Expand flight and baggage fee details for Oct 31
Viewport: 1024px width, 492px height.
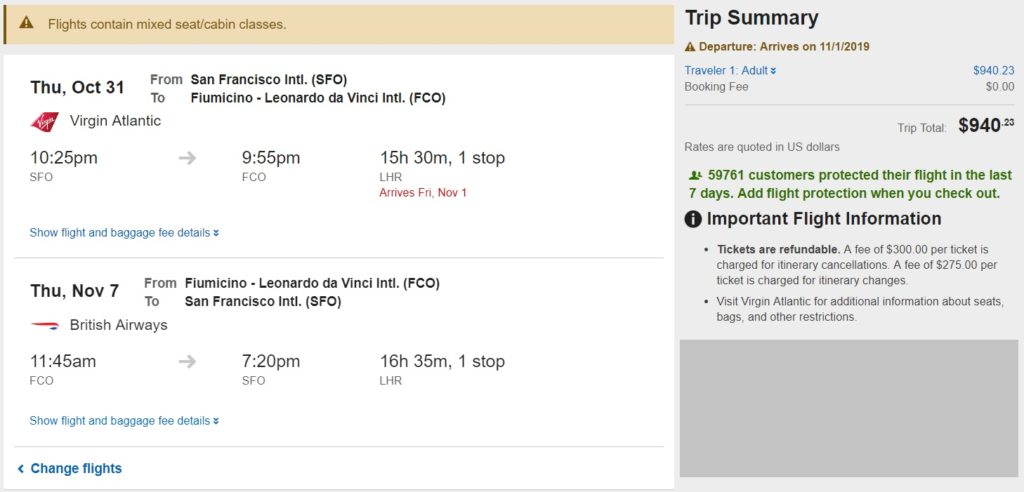[x=124, y=233]
